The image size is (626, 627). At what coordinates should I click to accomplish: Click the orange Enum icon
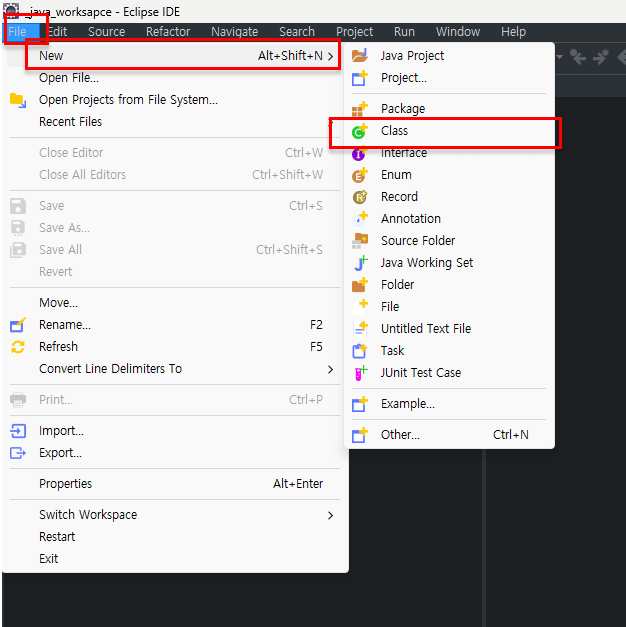(360, 175)
